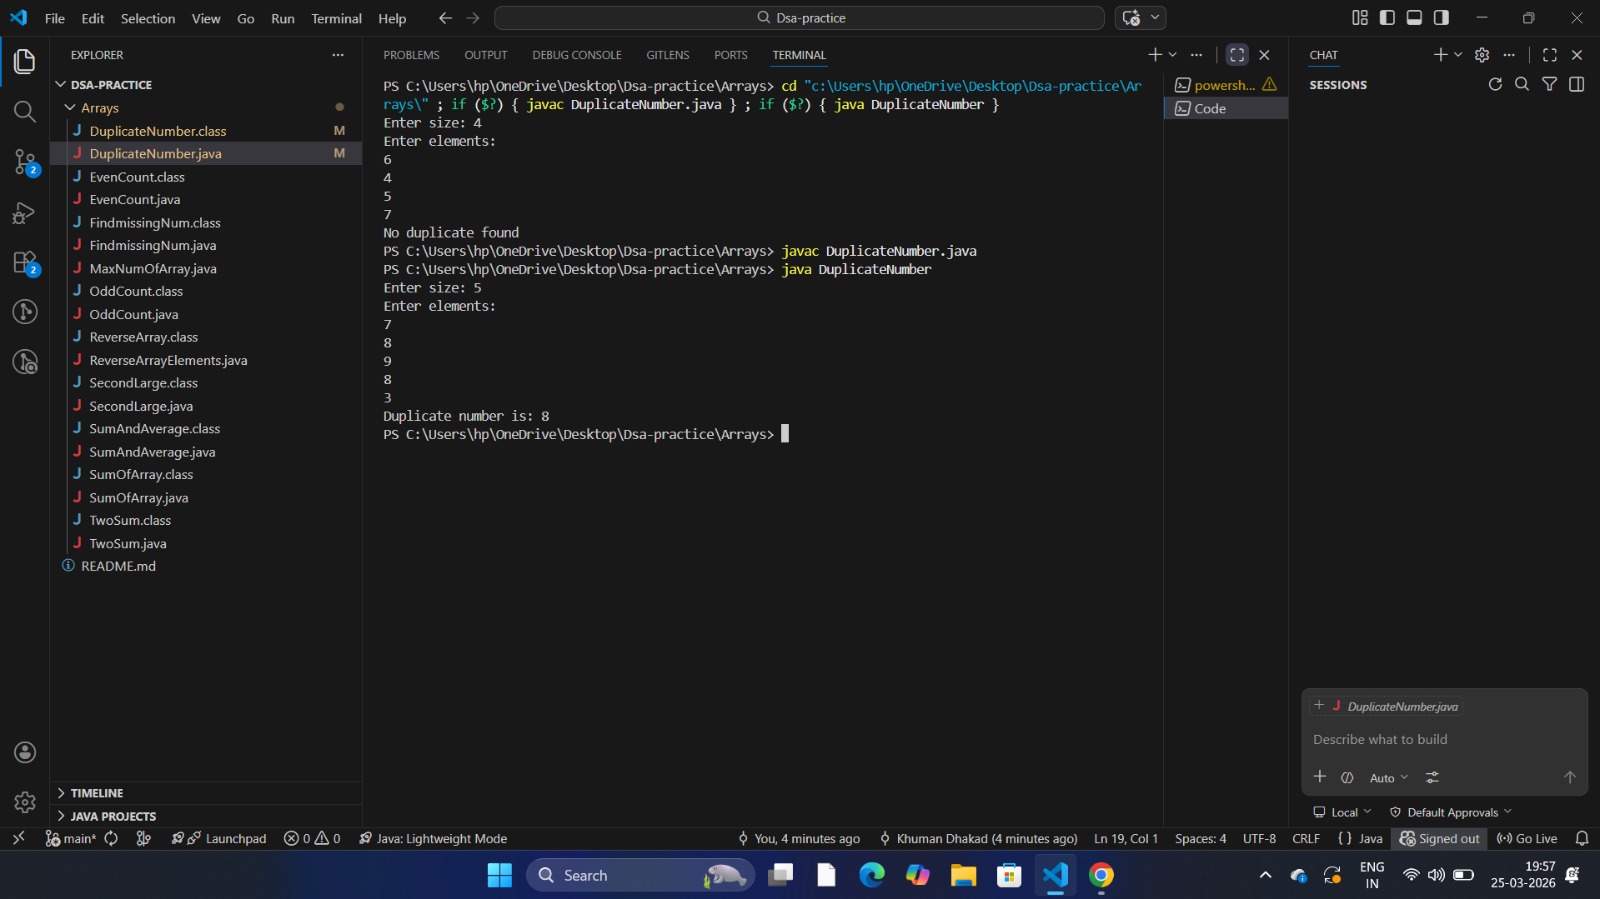This screenshot has height=899, width=1600.
Task: Open TwoSum.java in the explorer
Action: tap(128, 544)
